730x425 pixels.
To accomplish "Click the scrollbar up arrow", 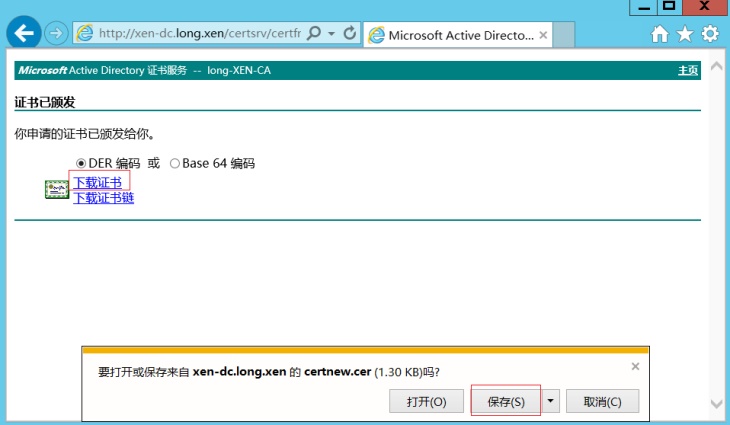I will (716, 67).
